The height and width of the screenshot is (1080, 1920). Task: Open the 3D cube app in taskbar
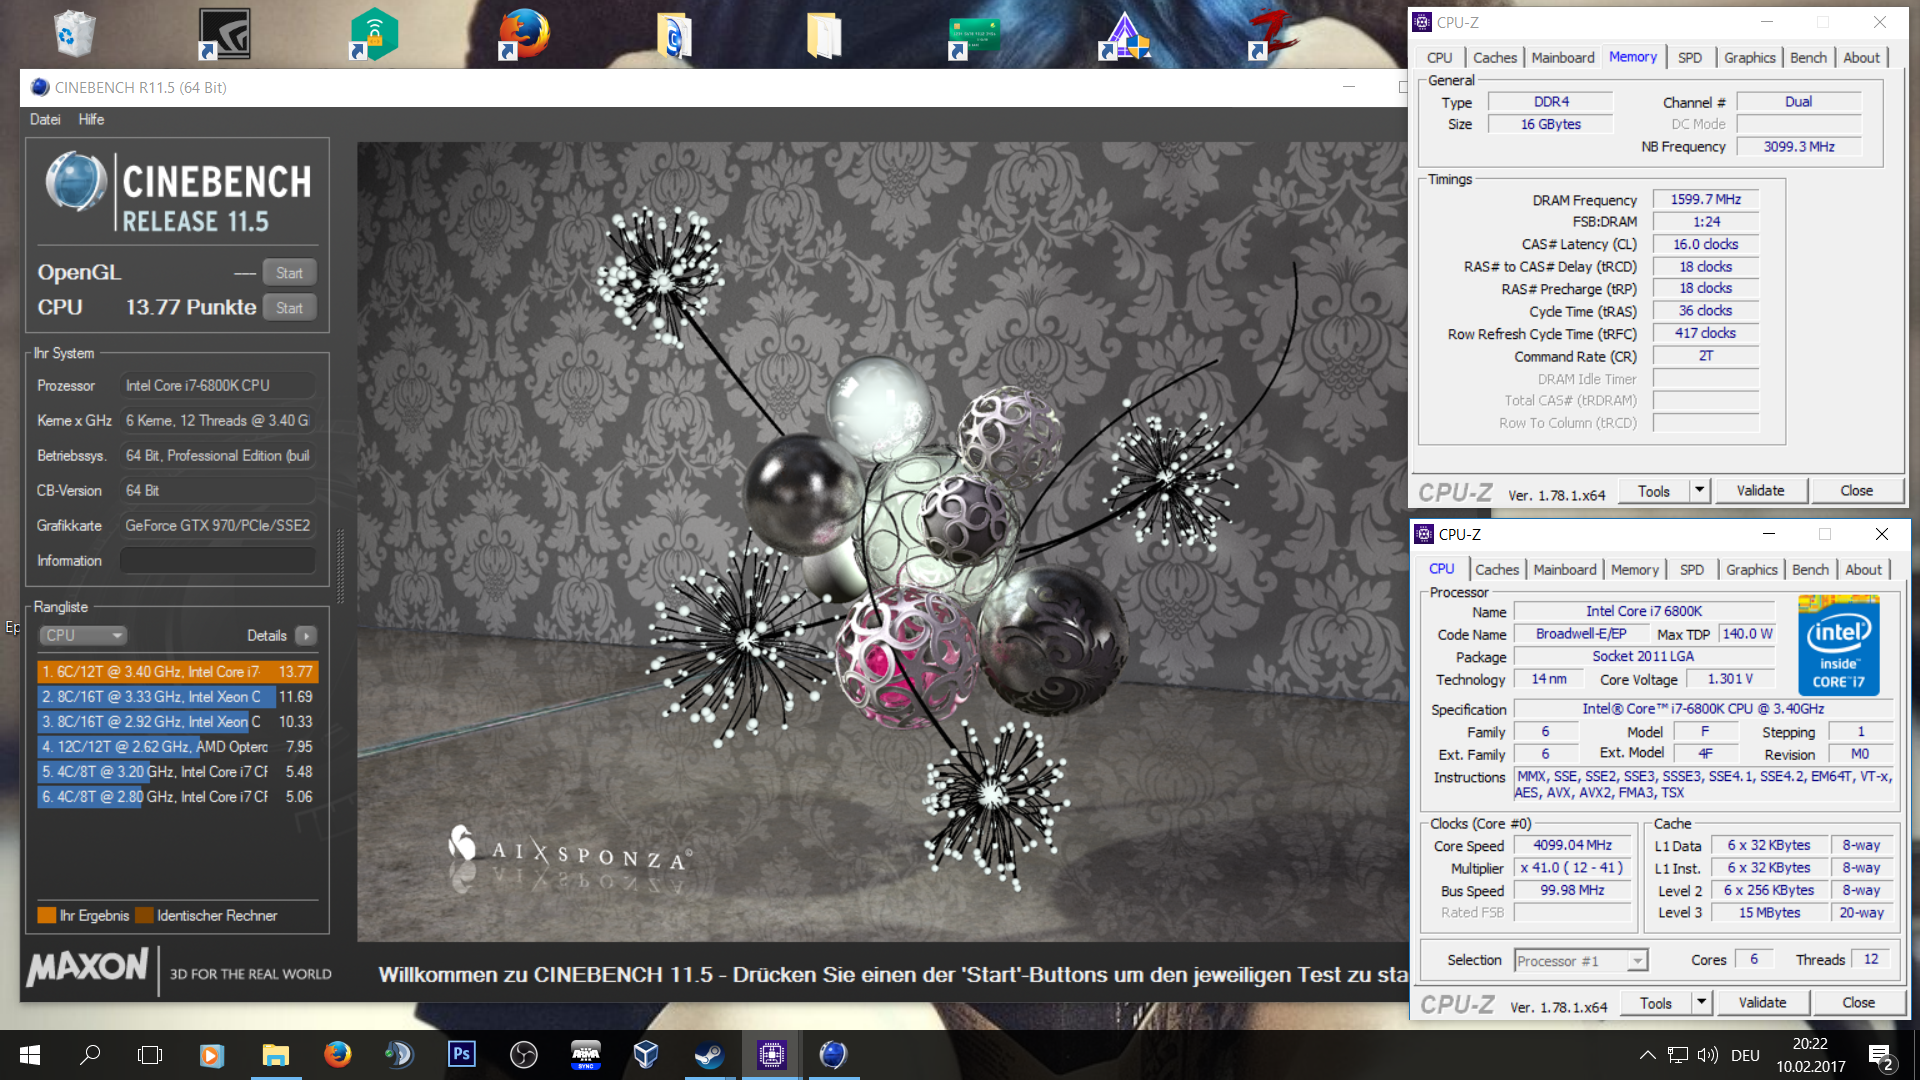pyautogui.click(x=647, y=1055)
